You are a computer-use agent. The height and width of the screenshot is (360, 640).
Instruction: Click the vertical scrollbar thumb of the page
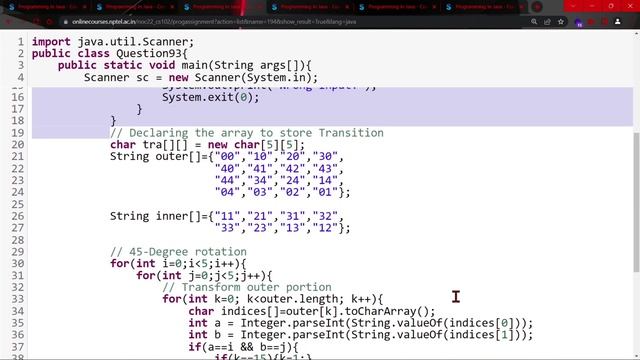coord(636,202)
